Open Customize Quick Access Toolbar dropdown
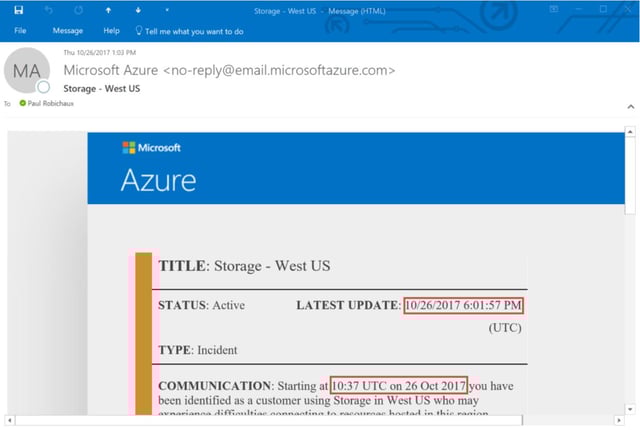 167,10
